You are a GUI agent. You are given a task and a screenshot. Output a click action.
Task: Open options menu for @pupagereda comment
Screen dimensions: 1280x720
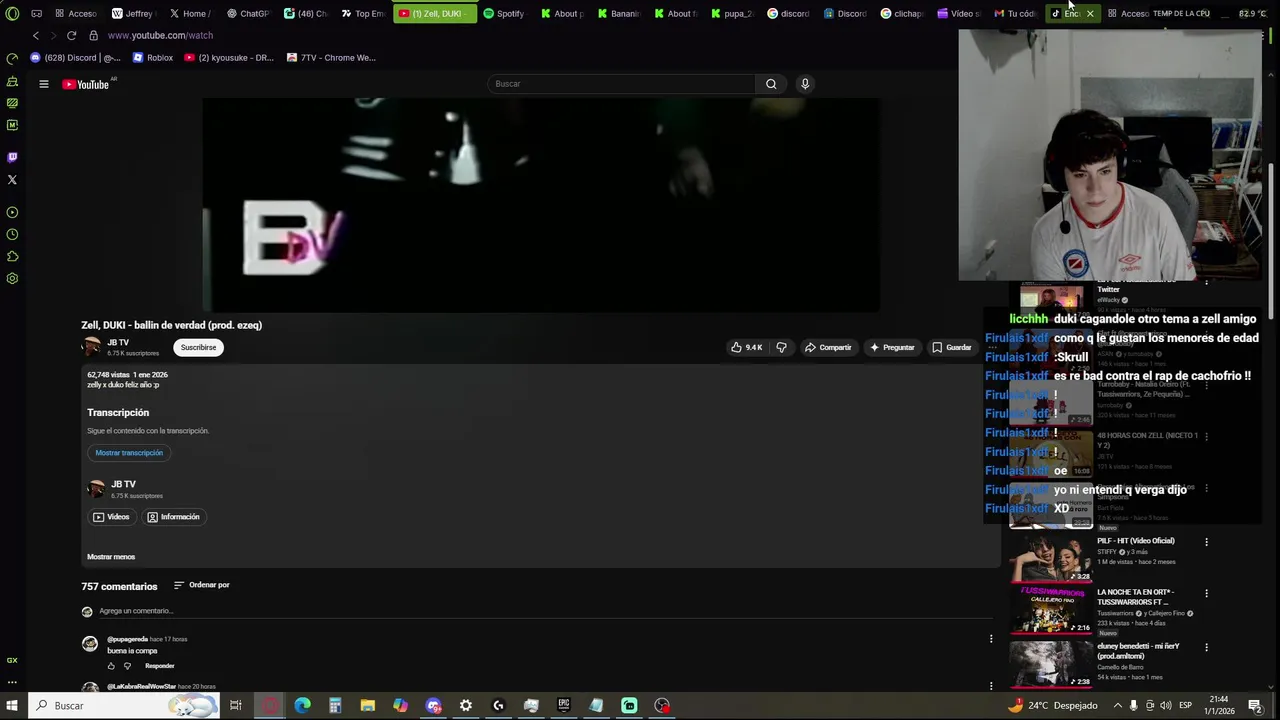(x=991, y=639)
